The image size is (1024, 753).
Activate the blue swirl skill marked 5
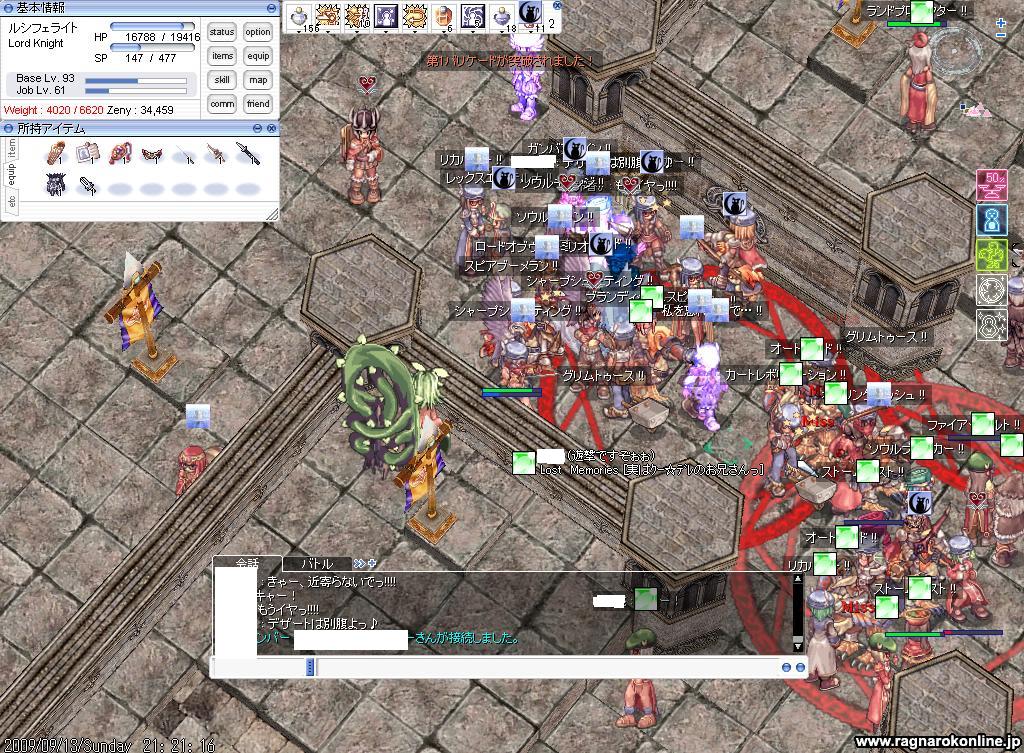[x=472, y=16]
